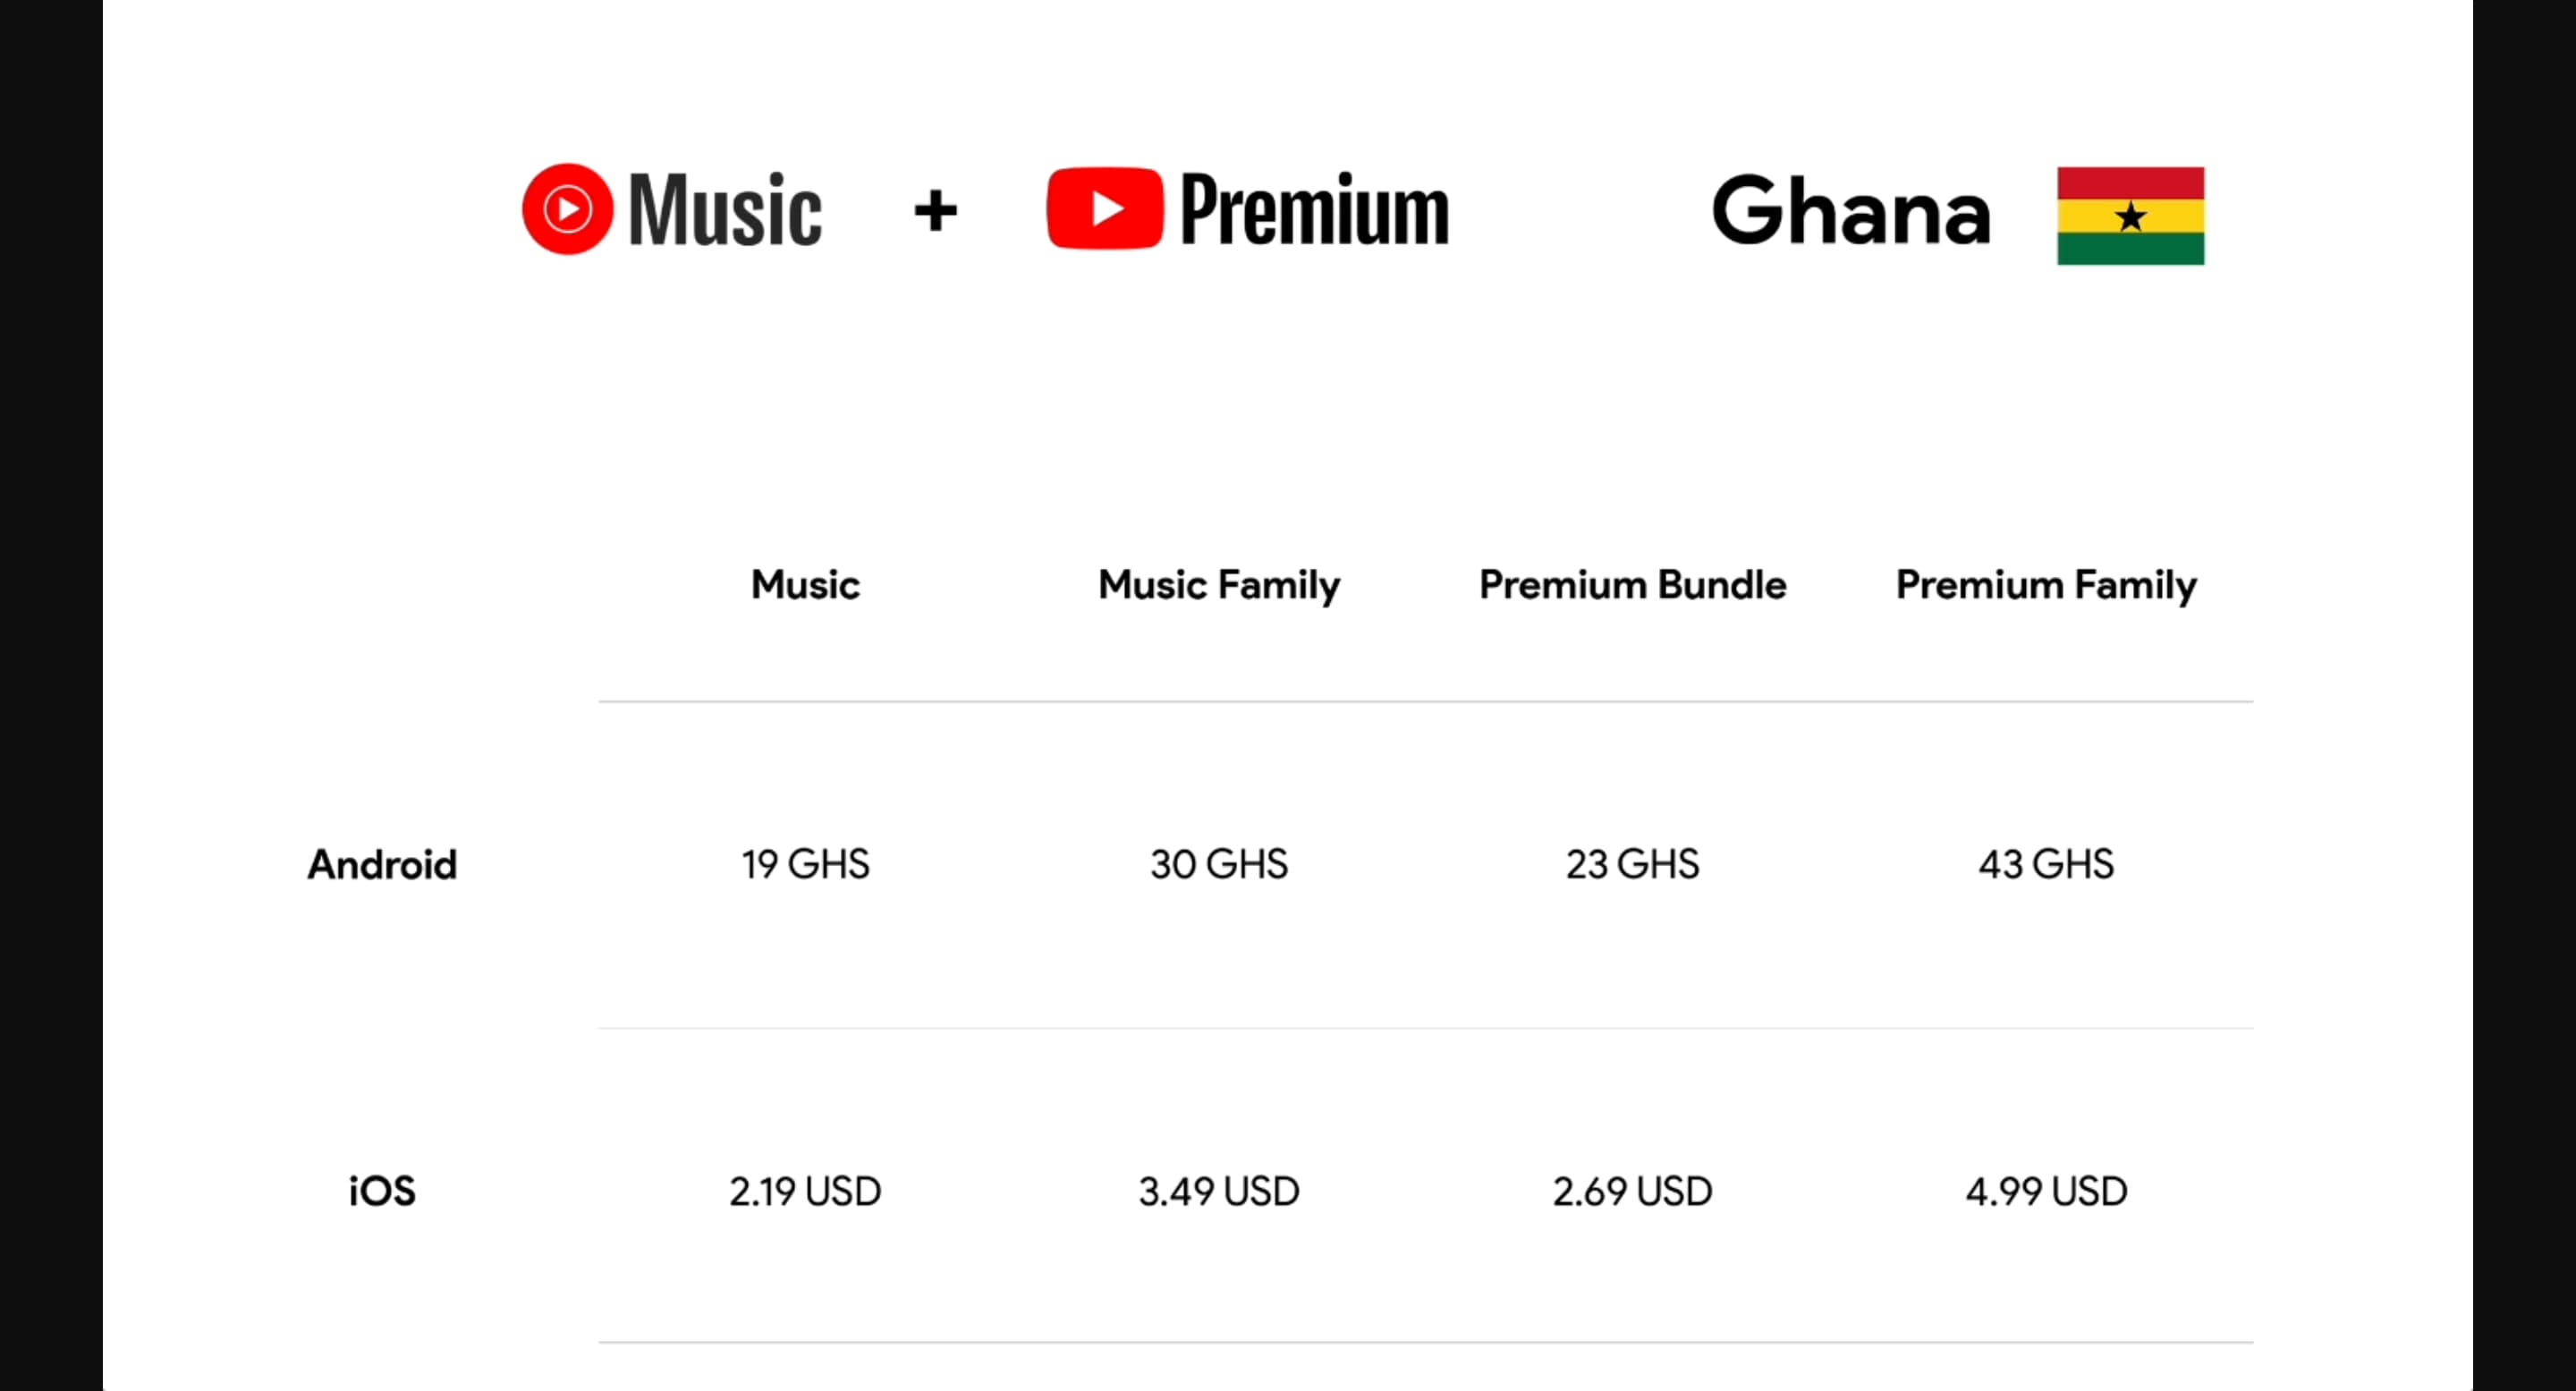2576x1391 pixels.
Task: Select the Android row label
Action: [382, 865]
